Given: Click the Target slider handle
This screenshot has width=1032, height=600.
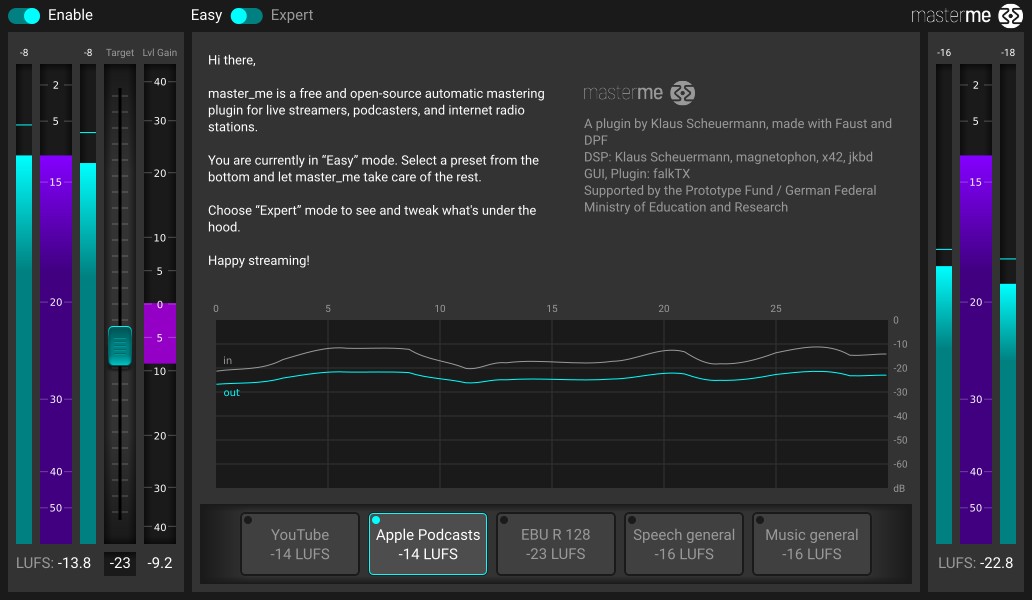Looking at the screenshot, I should pyautogui.click(x=120, y=345).
